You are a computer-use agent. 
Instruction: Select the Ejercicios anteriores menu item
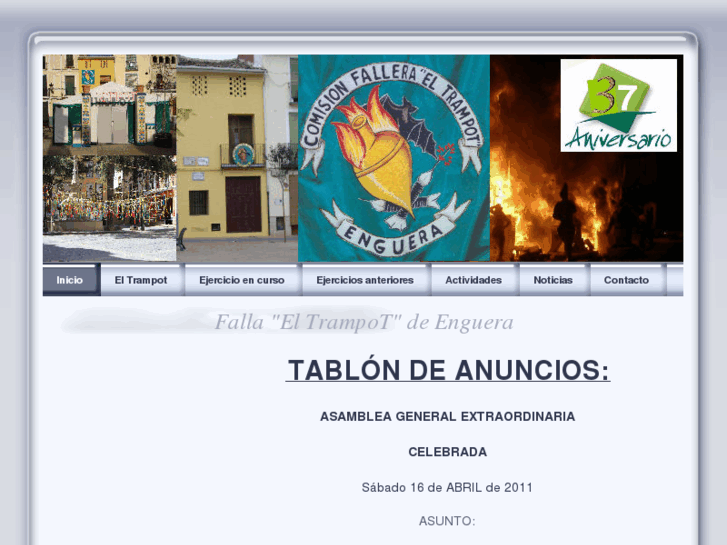pos(366,280)
